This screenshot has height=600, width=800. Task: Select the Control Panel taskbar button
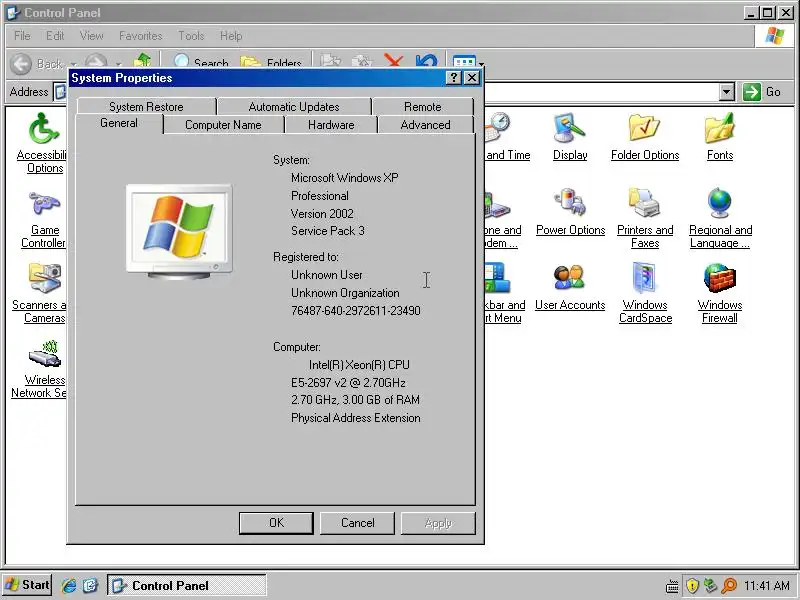tap(187, 585)
